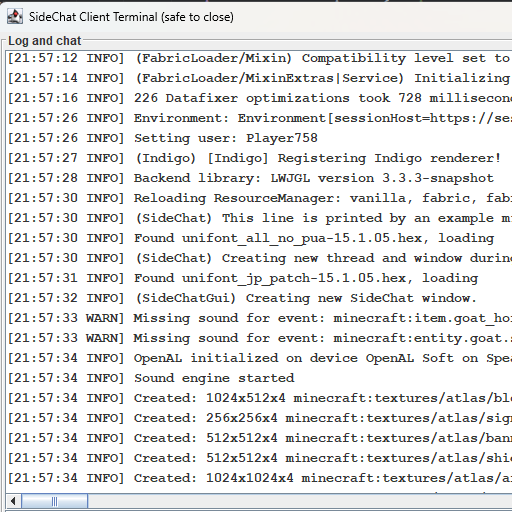
Task: Click the Reloading ResourceManager log line
Action: coord(260,198)
